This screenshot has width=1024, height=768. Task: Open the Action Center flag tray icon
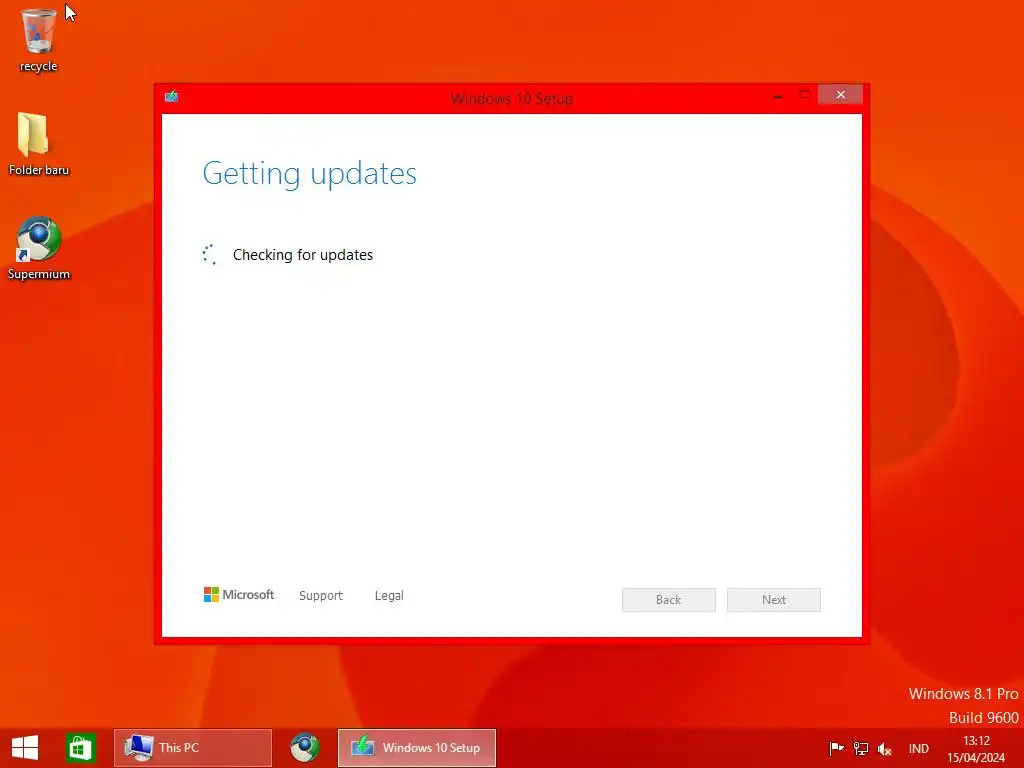[x=837, y=748]
